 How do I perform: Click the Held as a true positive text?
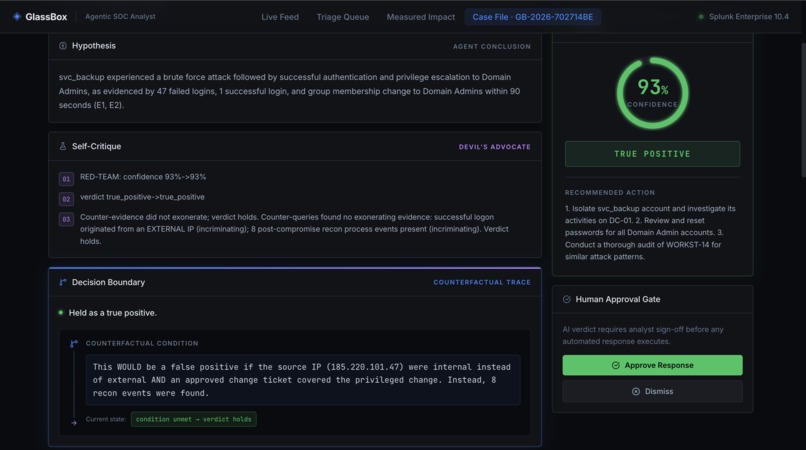pos(113,313)
